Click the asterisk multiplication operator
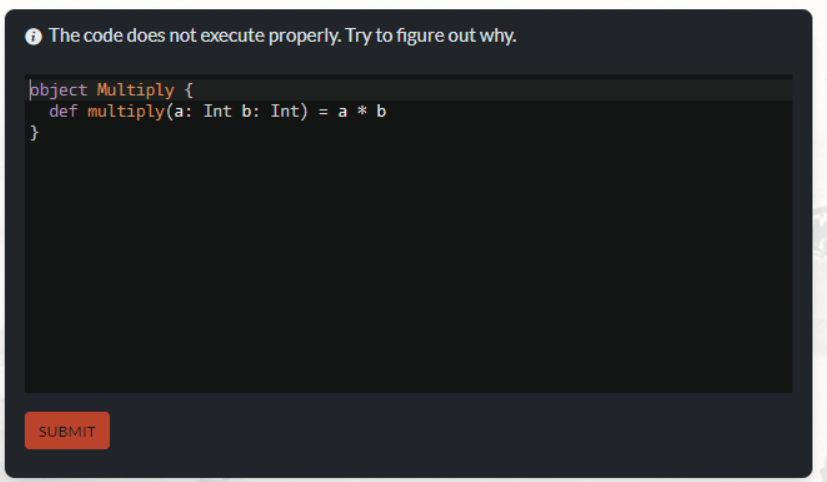The image size is (827, 482). coord(361,111)
